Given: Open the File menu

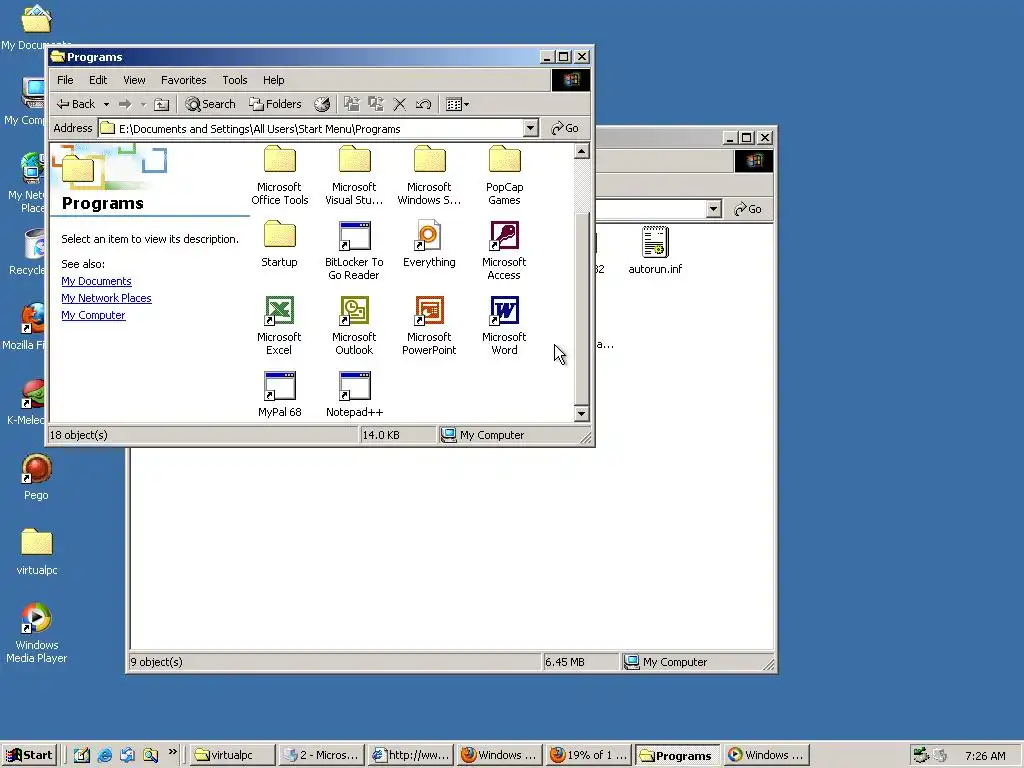Looking at the screenshot, I should pyautogui.click(x=65, y=80).
